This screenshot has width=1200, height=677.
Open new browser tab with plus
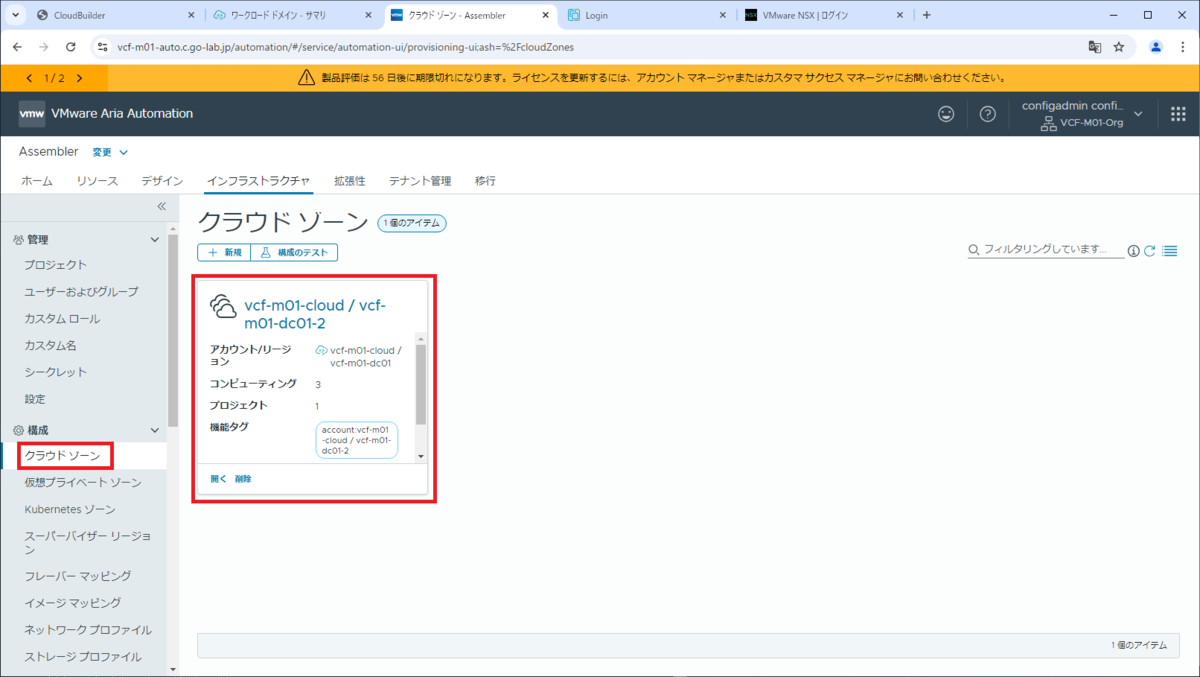[926, 15]
